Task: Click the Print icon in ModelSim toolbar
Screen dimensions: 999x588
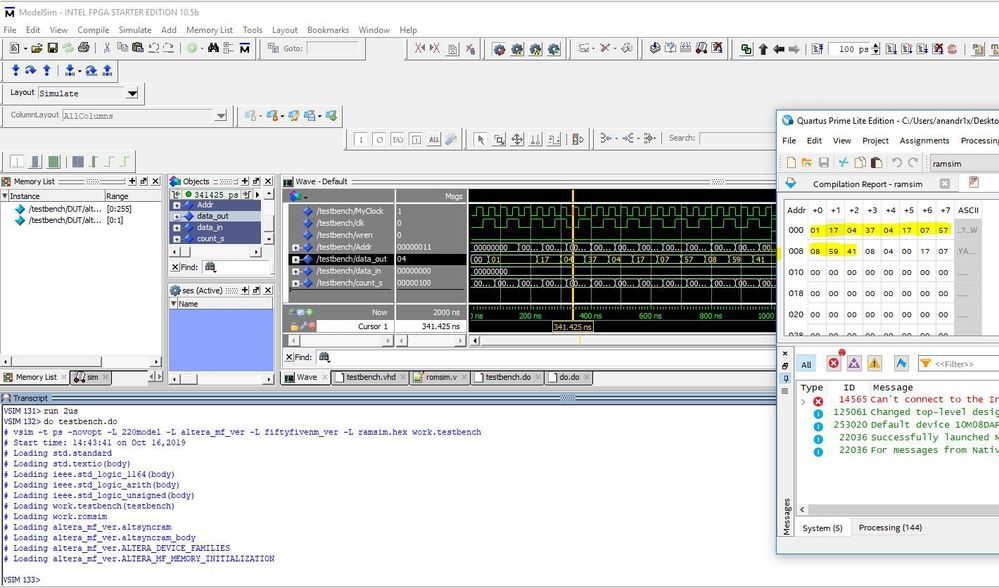Action: click(x=83, y=48)
